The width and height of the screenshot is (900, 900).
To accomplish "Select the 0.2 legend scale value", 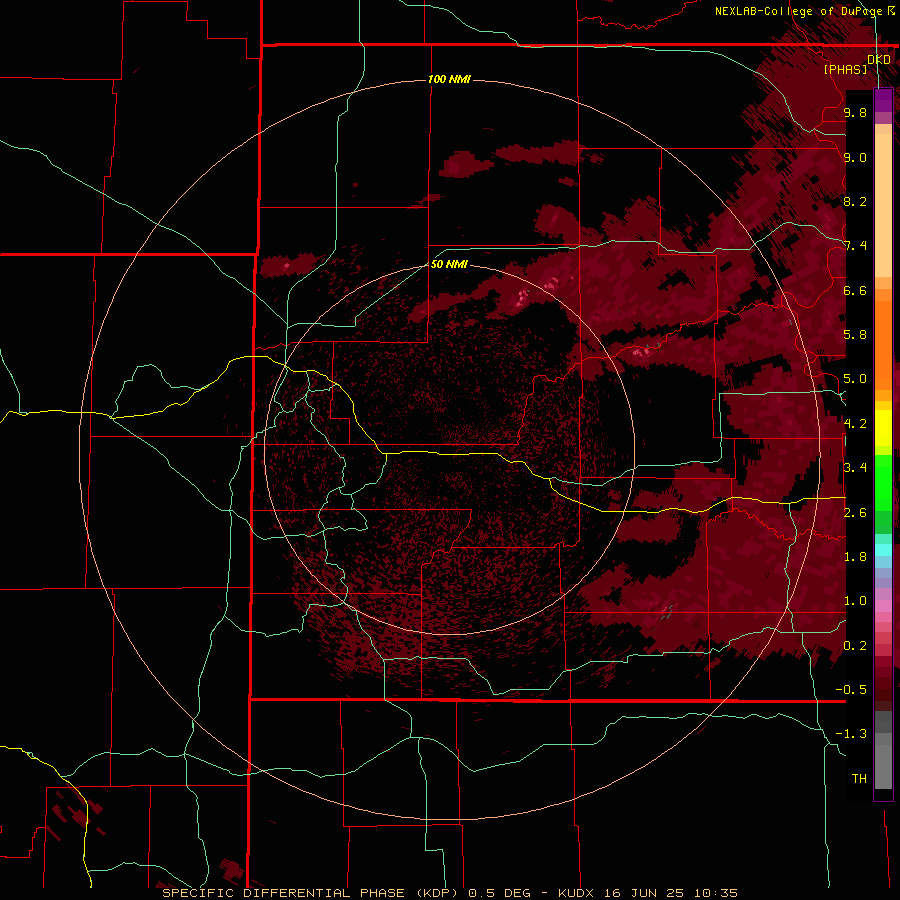I will (855, 646).
